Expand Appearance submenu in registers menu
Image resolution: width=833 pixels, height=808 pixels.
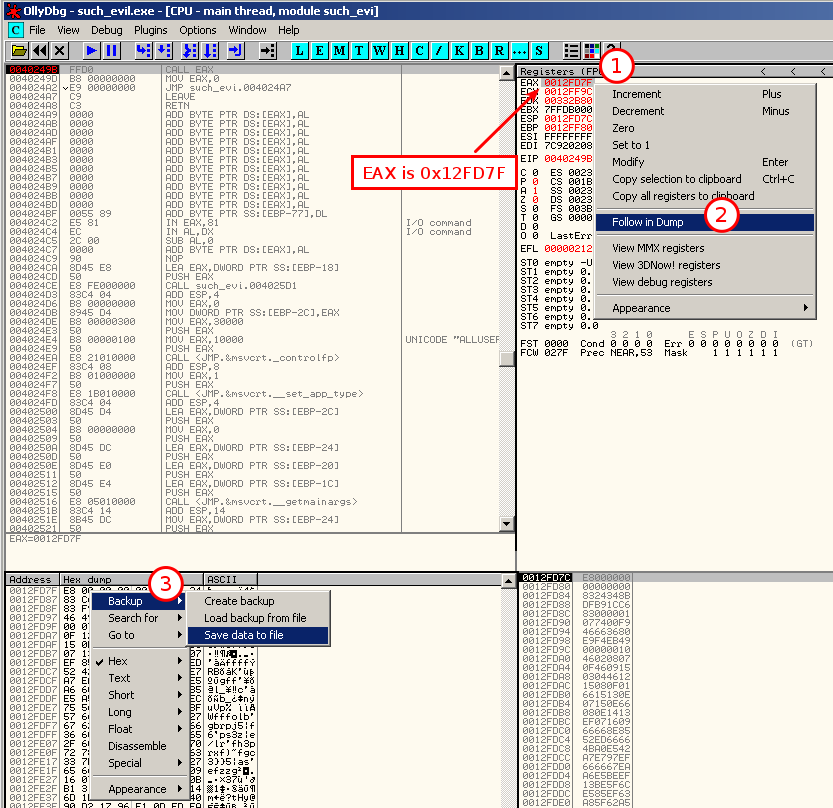pos(641,308)
